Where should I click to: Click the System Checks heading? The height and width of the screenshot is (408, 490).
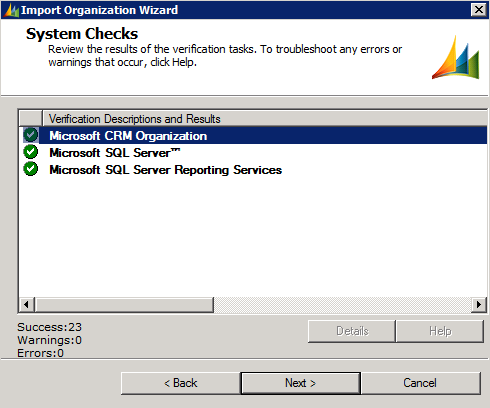pyautogui.click(x=82, y=34)
